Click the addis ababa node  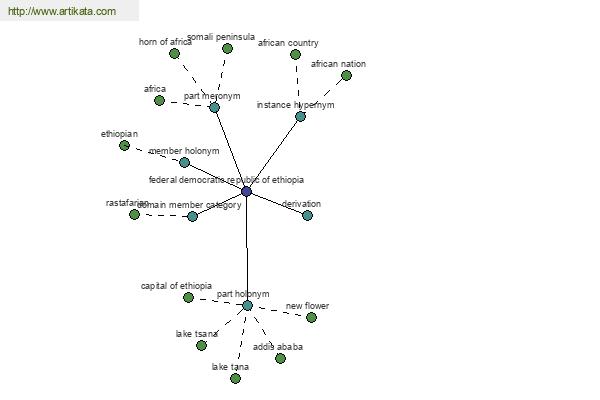pos(280,358)
